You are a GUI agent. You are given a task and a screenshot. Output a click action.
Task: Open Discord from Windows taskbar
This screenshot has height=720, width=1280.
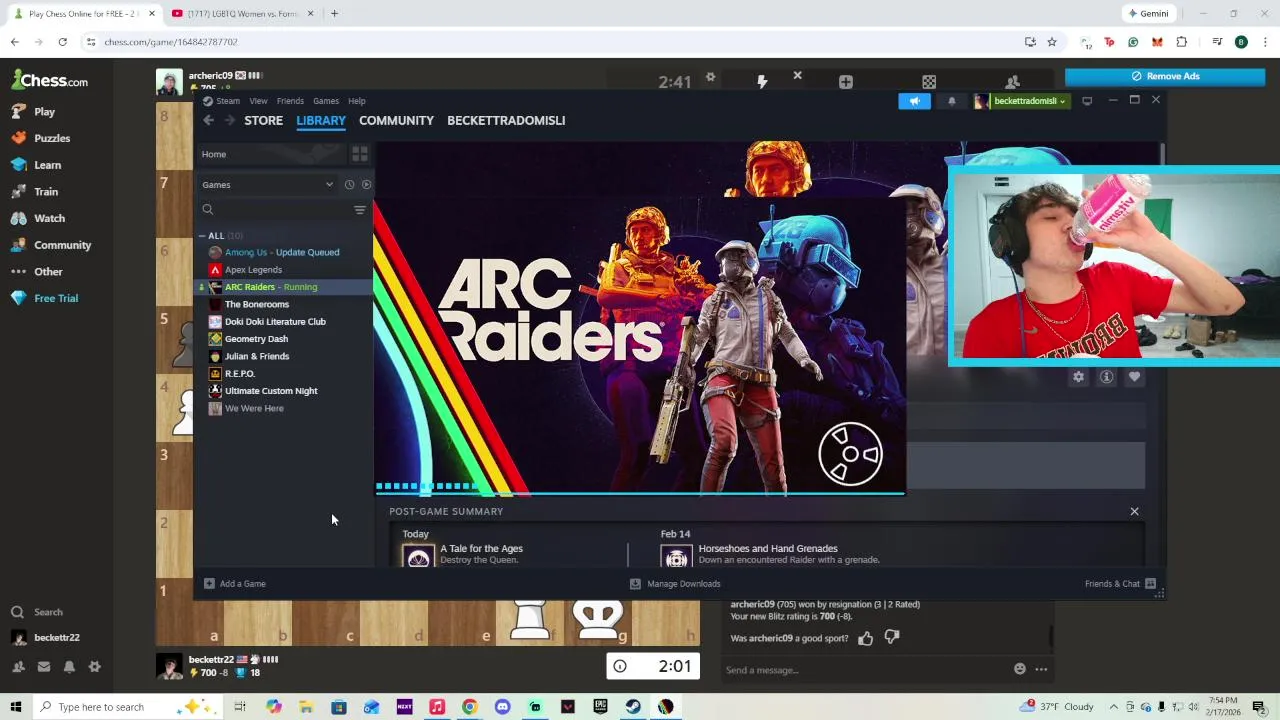(502, 707)
